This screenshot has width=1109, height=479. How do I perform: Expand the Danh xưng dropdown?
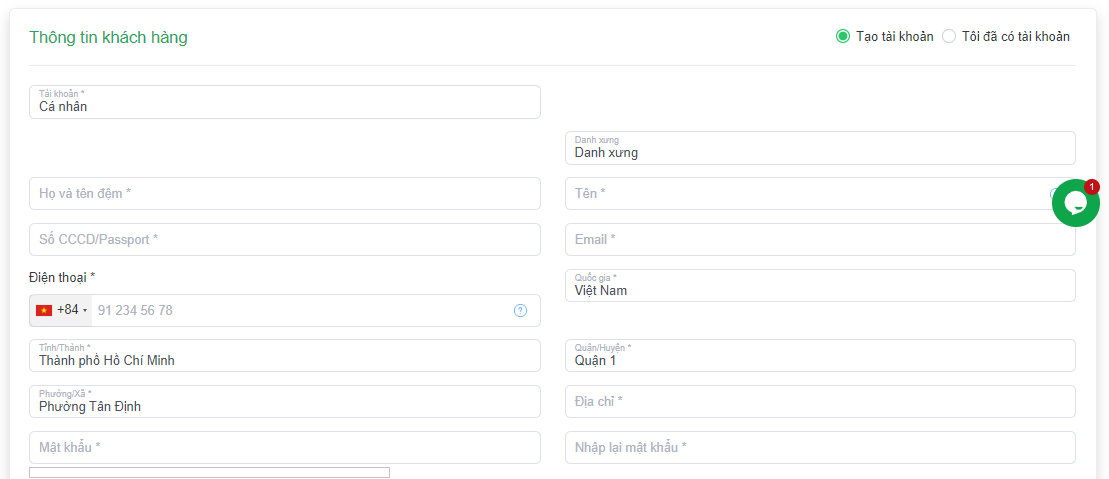coord(820,148)
